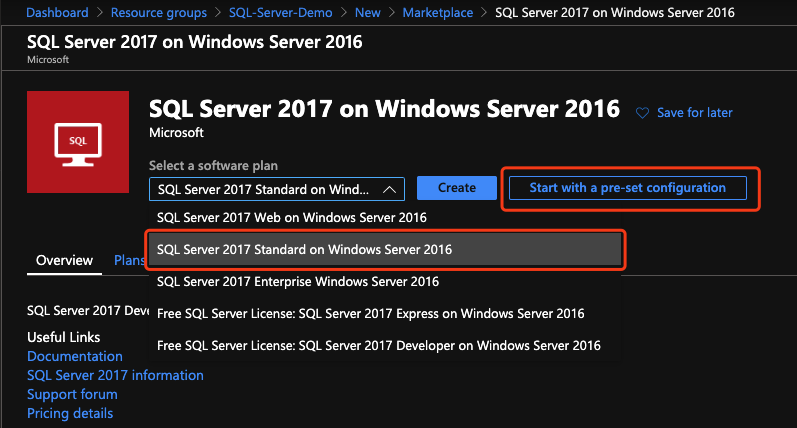Click the Useful Links heading text
Viewport: 797px width, 428px height.
pyautogui.click(x=64, y=337)
